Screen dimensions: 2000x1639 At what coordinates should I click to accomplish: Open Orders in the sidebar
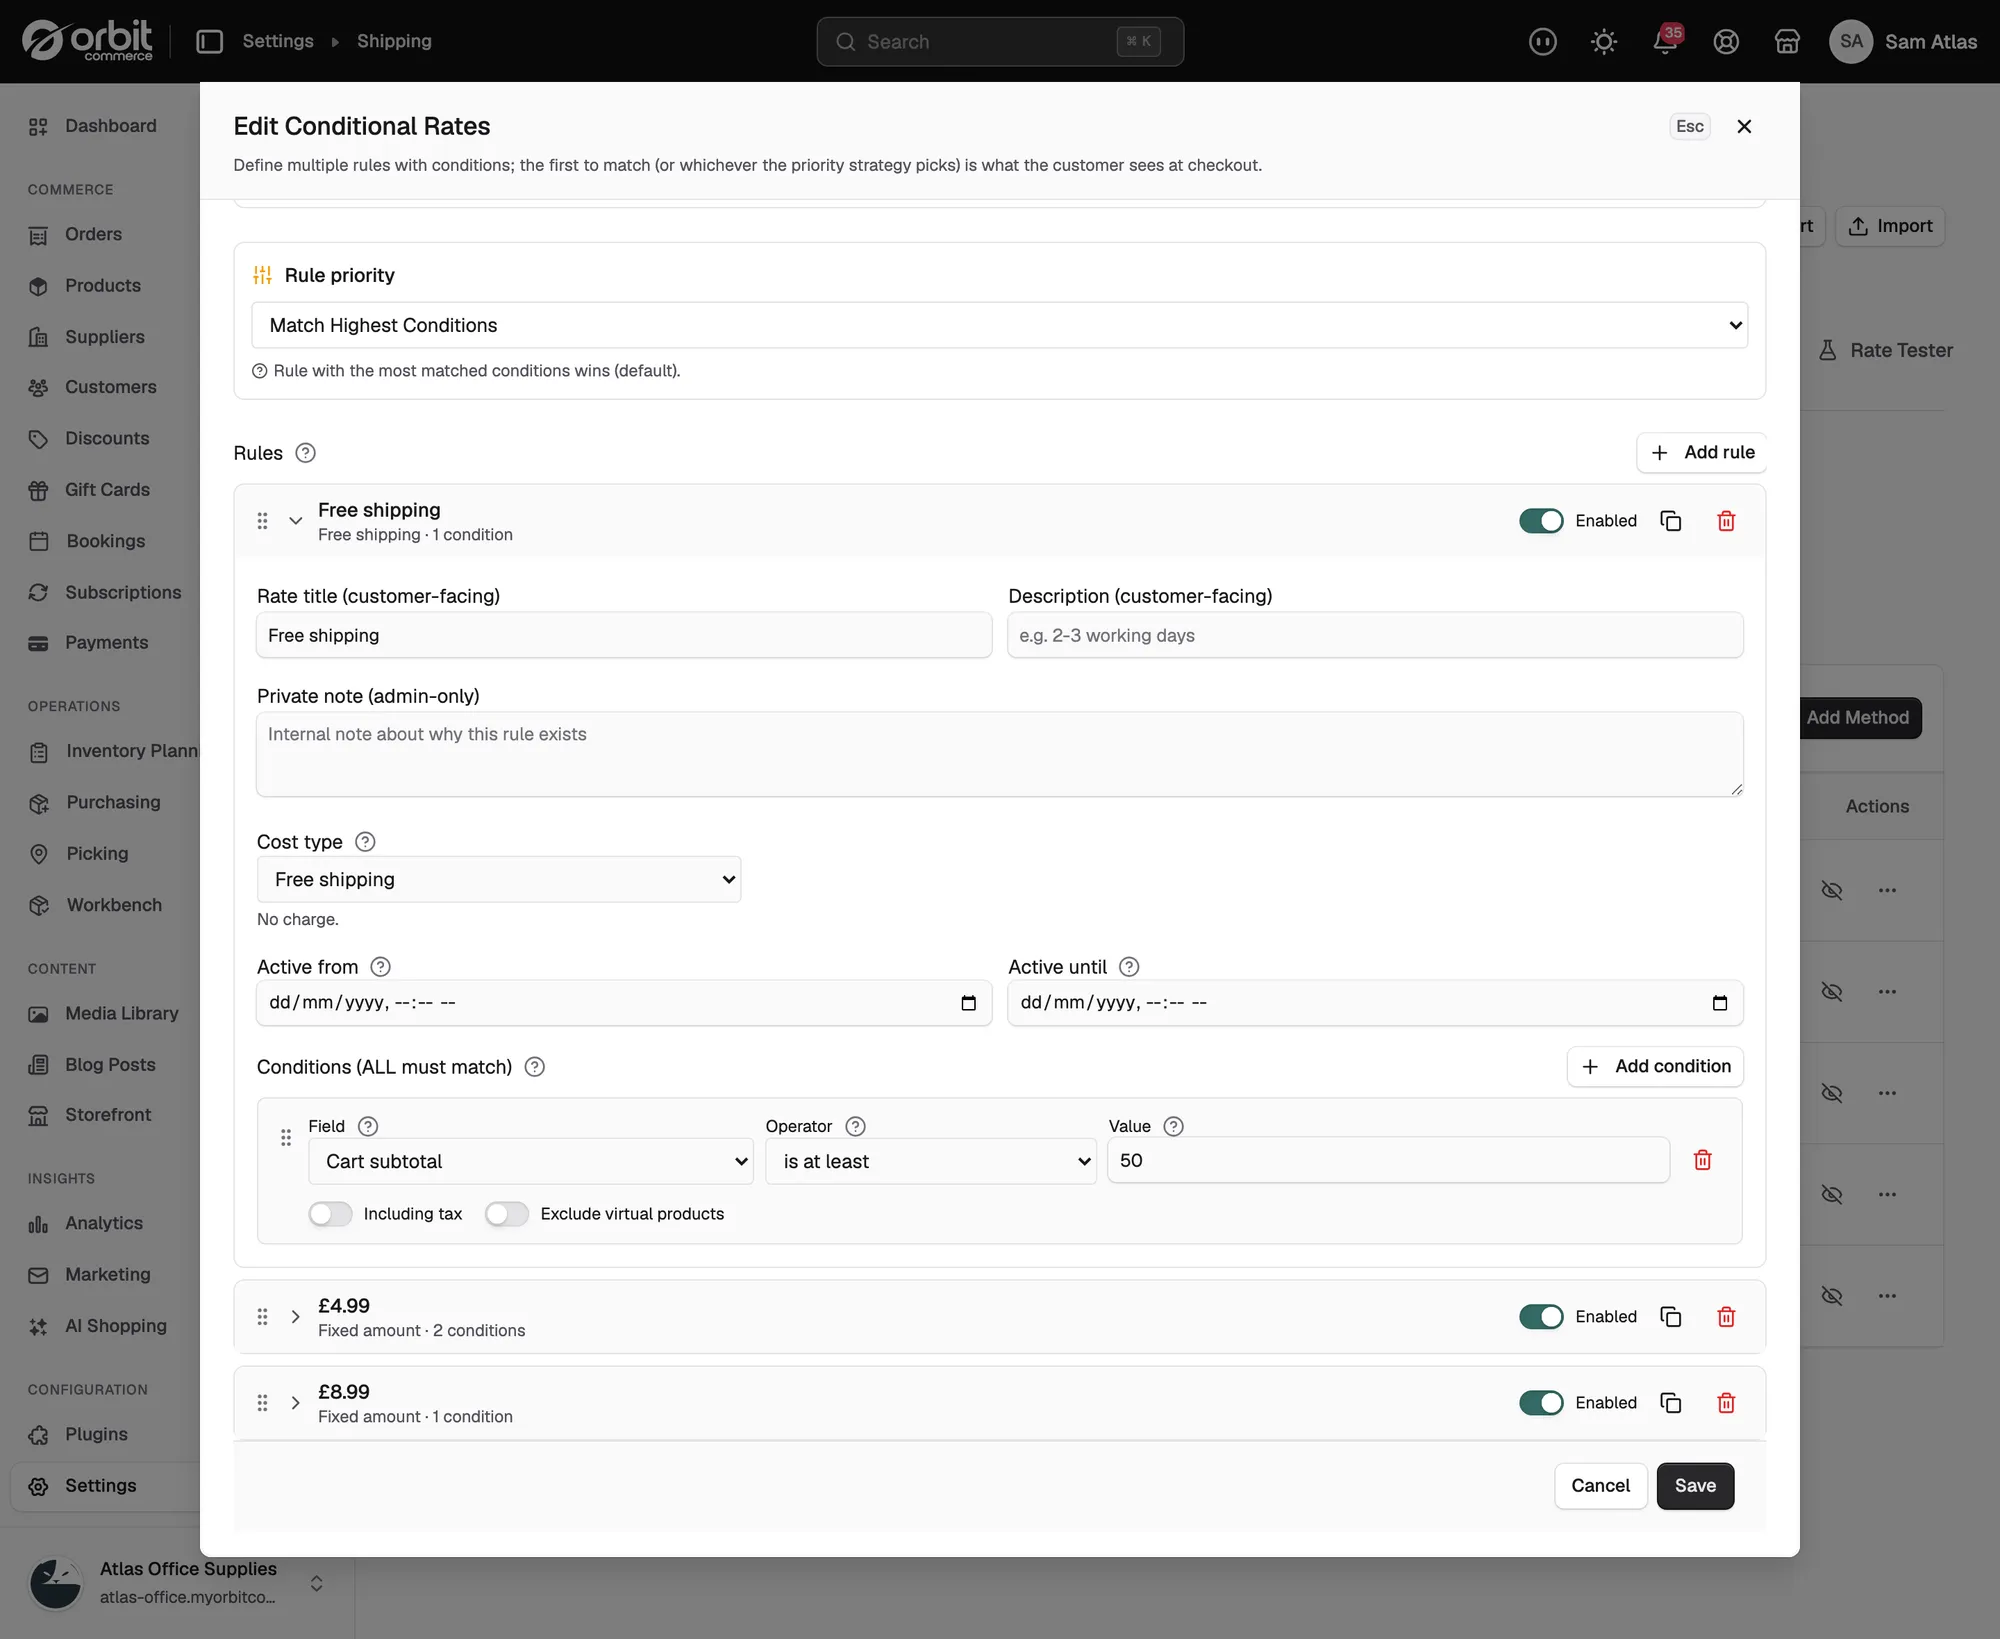[93, 234]
